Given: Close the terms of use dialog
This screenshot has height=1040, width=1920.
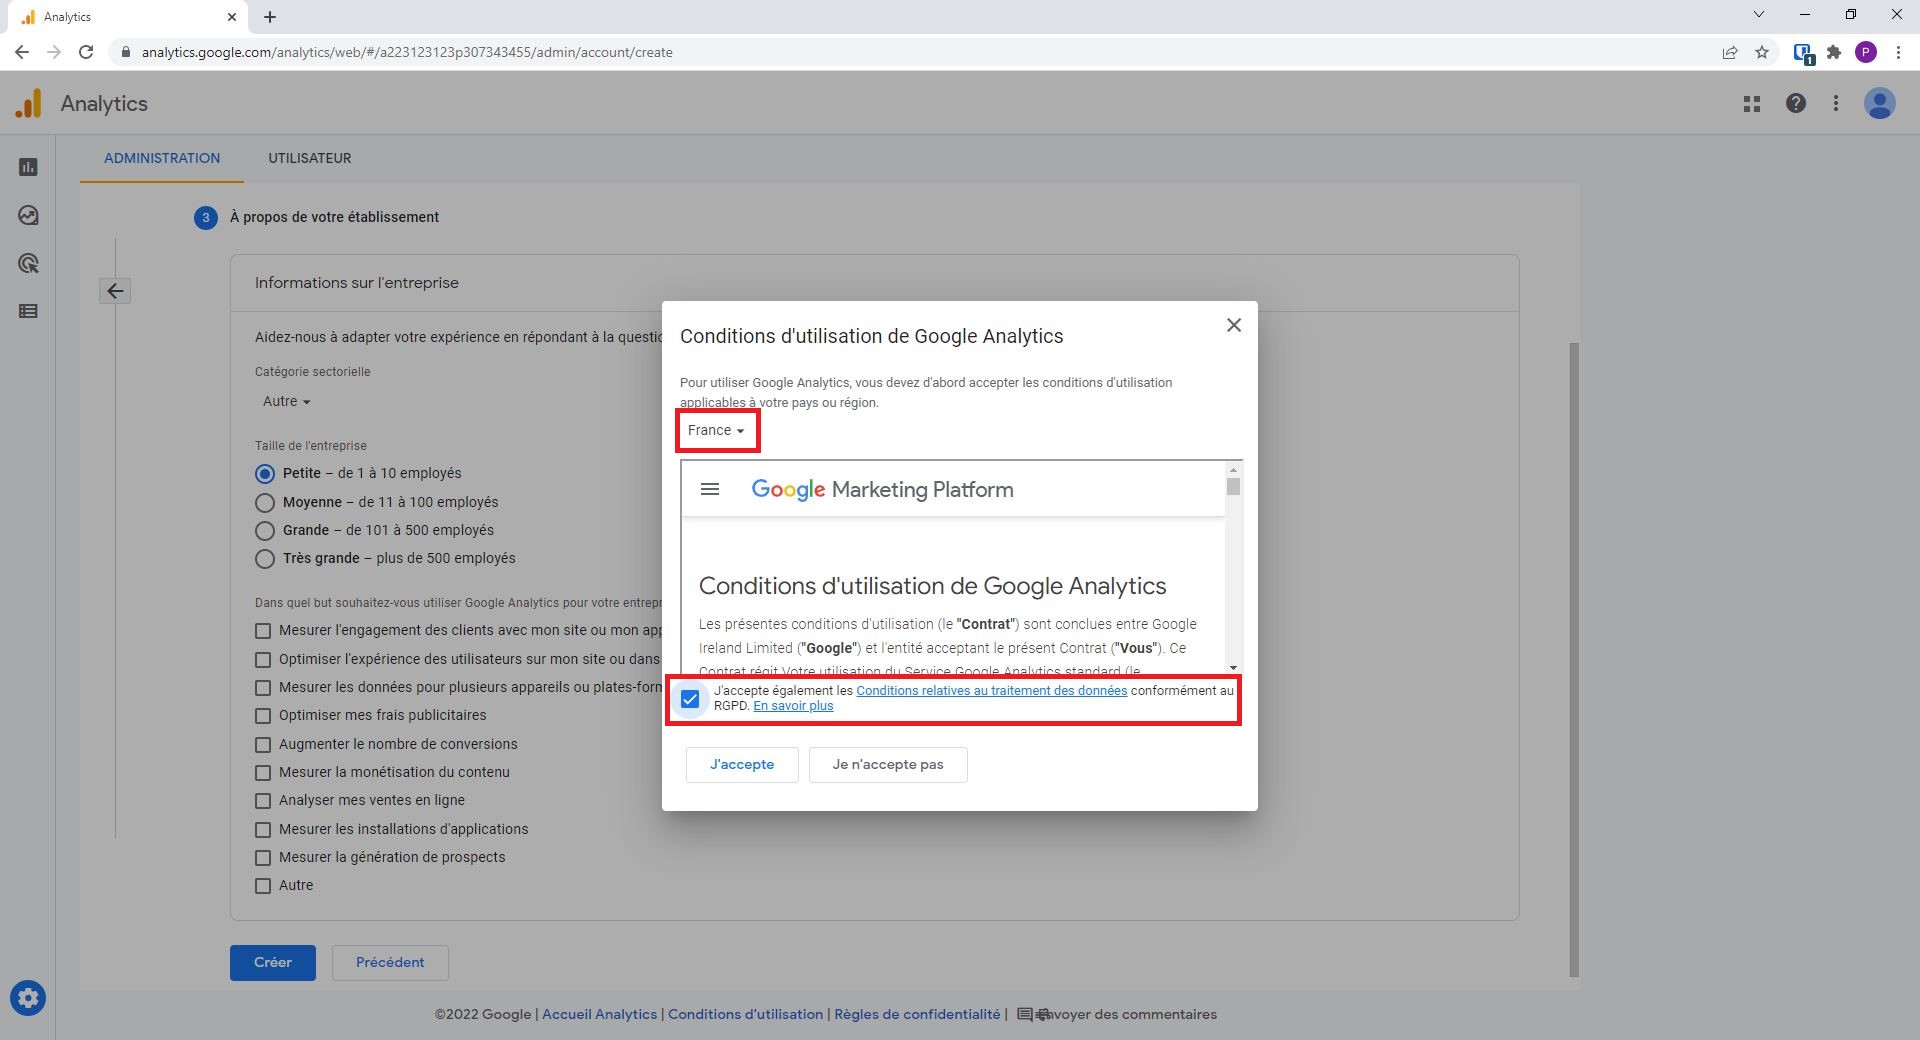Looking at the screenshot, I should click(1234, 325).
